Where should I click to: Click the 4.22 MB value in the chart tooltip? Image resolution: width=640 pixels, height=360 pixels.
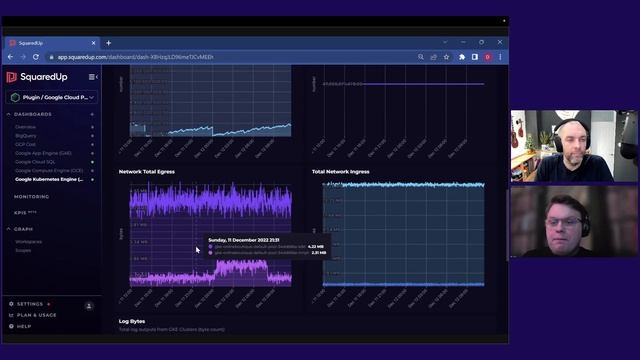click(316, 247)
